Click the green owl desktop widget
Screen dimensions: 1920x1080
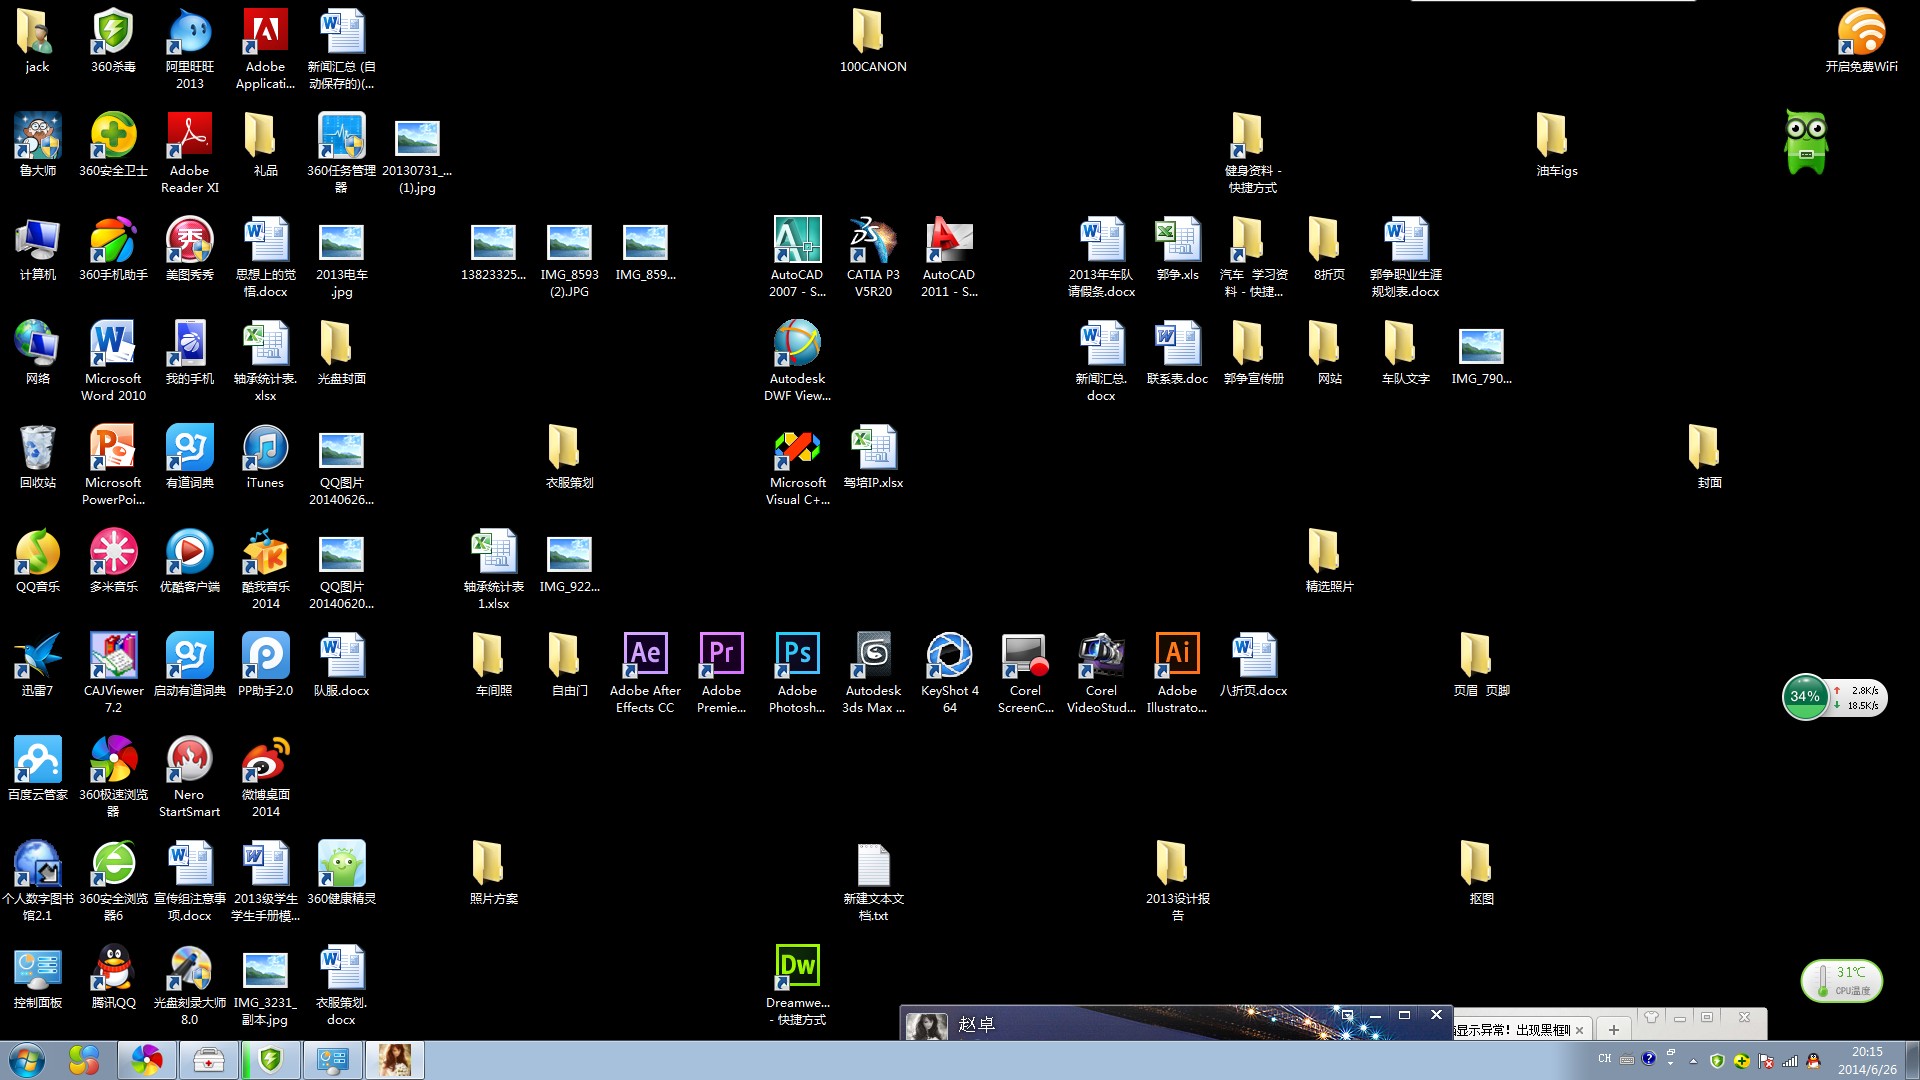coord(1806,142)
